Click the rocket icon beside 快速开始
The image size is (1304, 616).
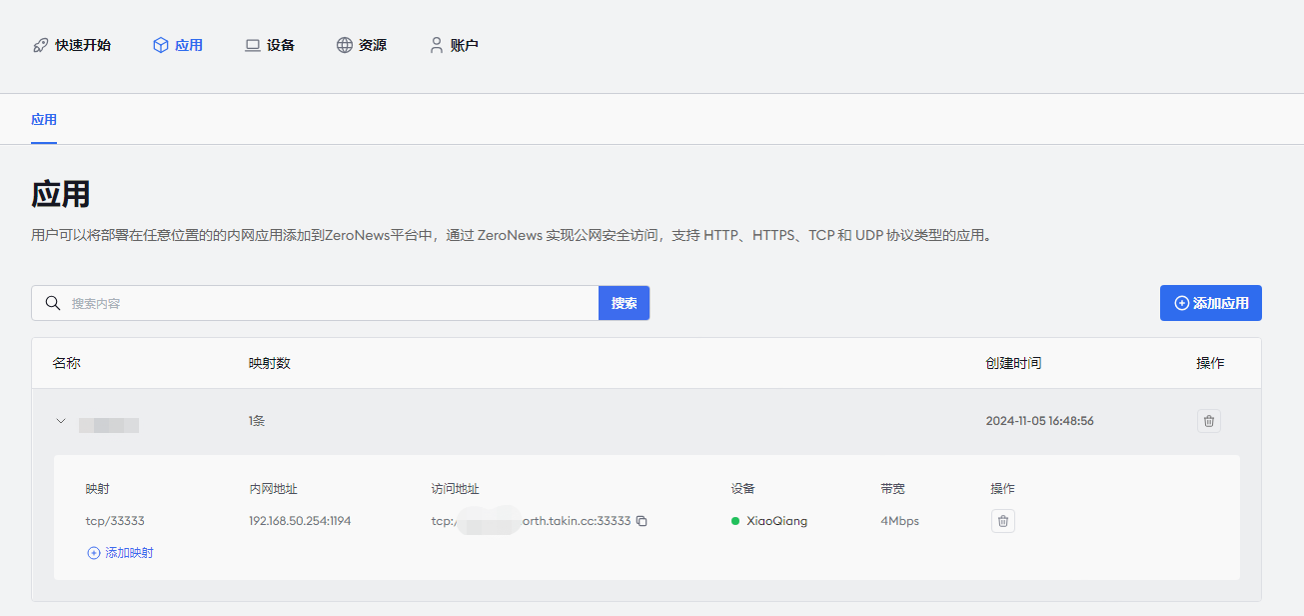coord(41,45)
